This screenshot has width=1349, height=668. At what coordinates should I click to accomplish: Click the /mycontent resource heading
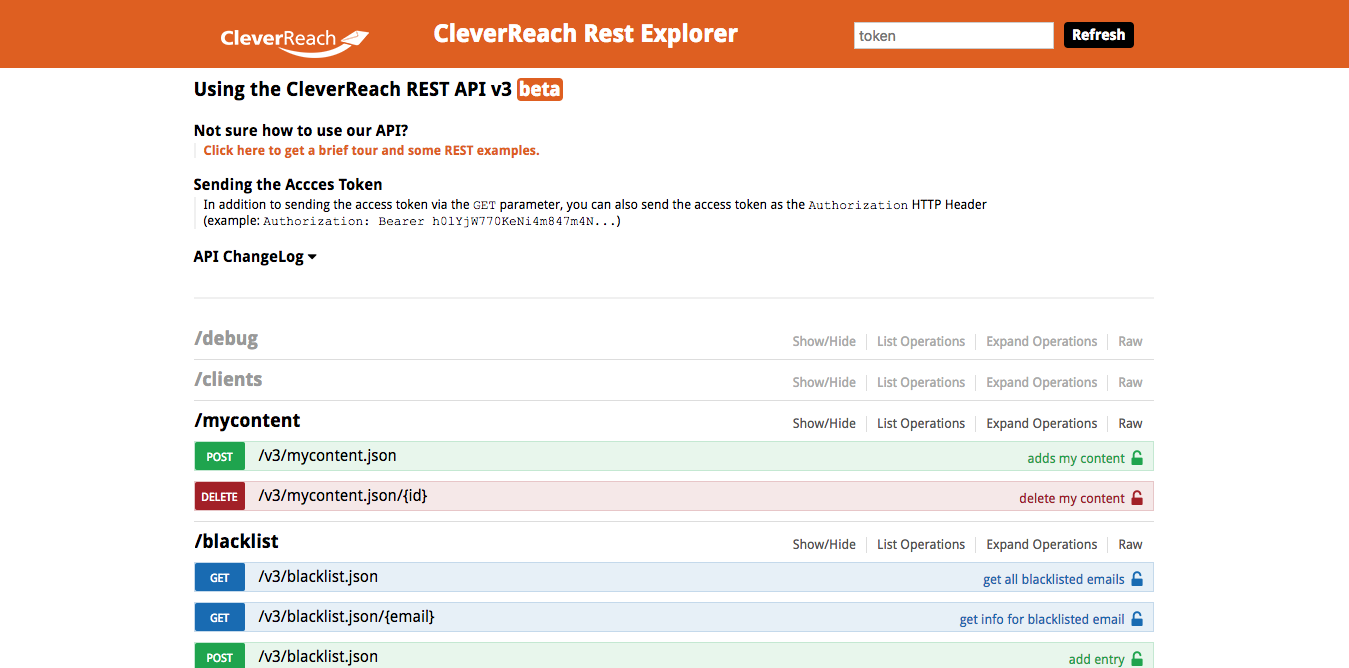pyautogui.click(x=247, y=420)
